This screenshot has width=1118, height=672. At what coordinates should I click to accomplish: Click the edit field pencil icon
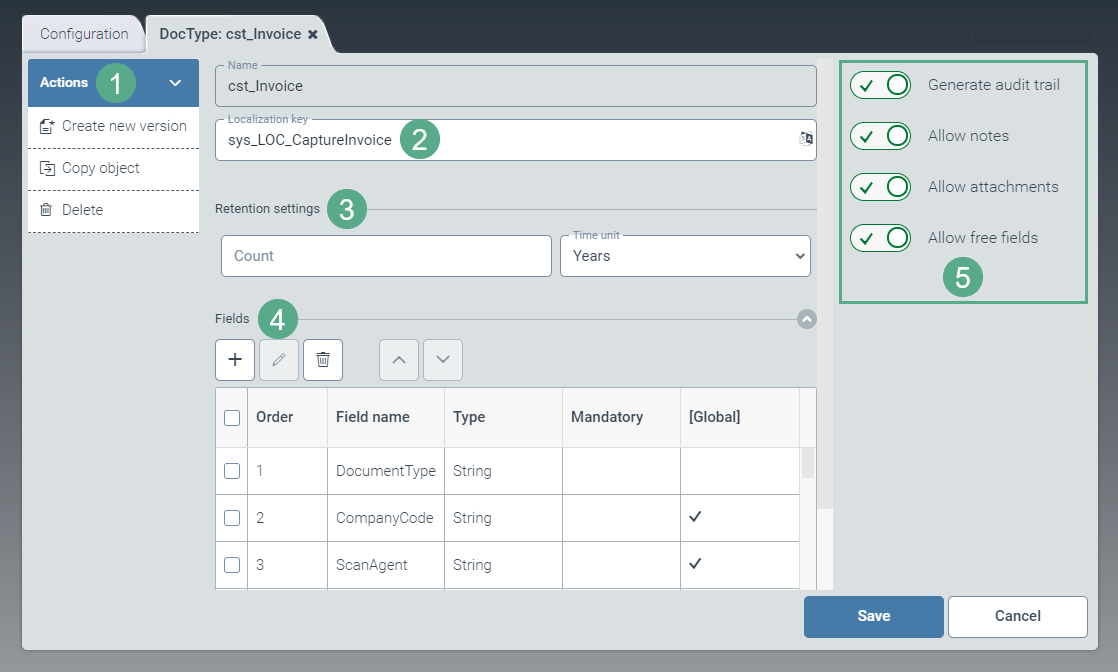[279, 360]
